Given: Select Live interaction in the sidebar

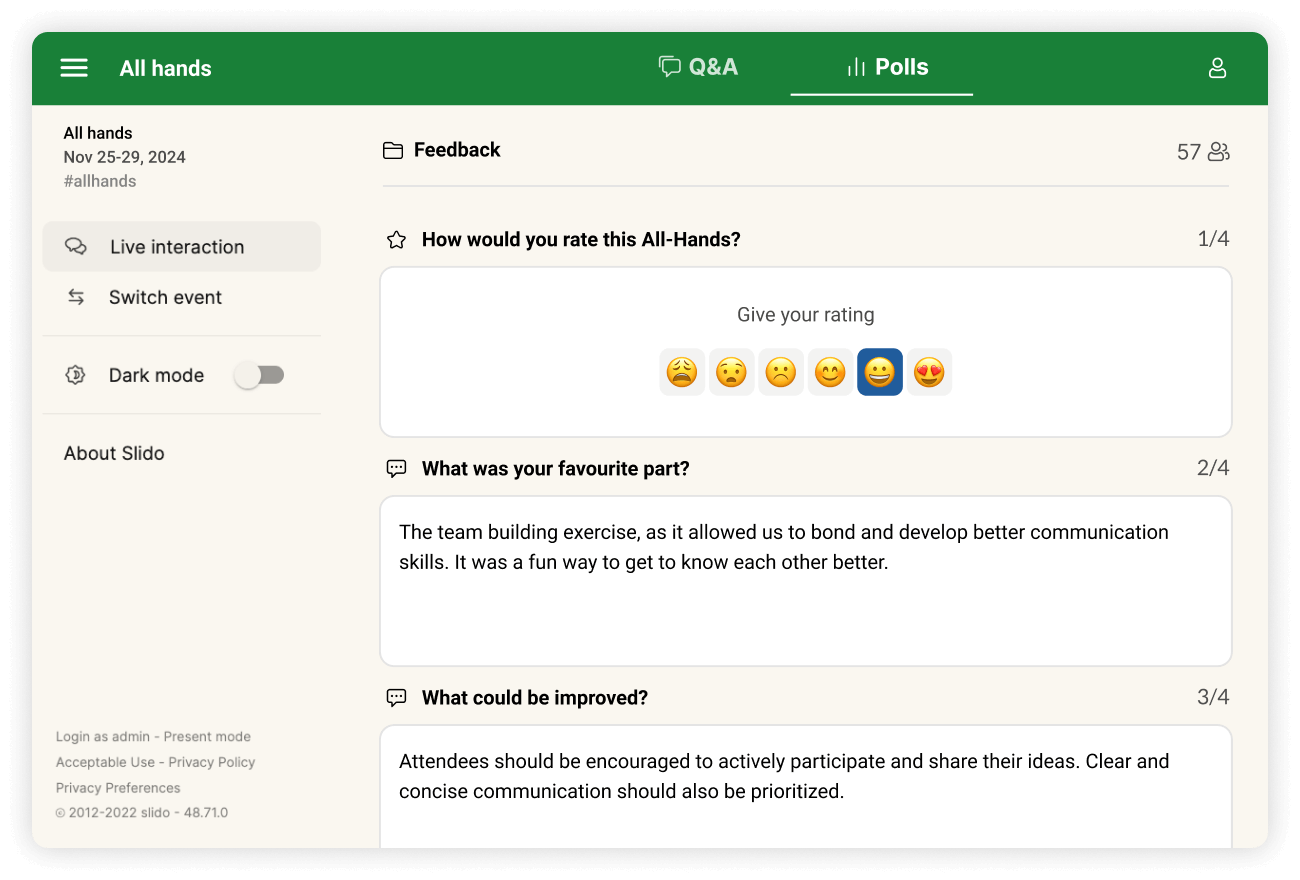Looking at the screenshot, I should pyautogui.click(x=176, y=246).
